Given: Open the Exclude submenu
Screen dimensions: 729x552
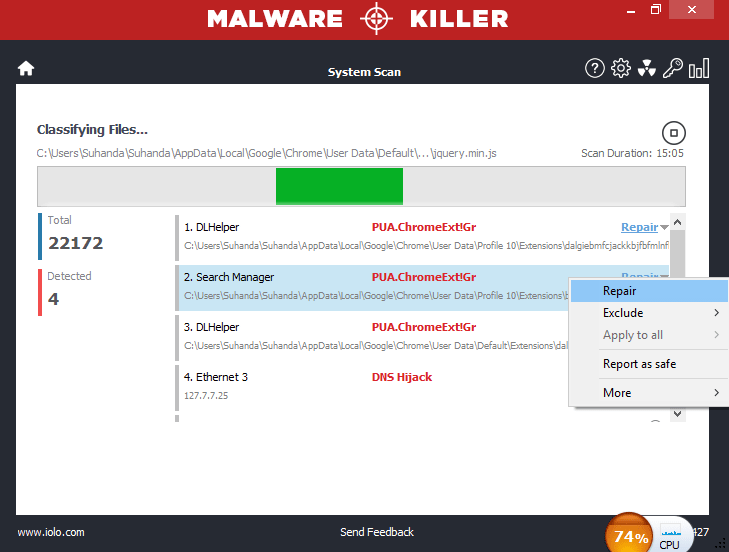Looking at the screenshot, I should [649, 313].
